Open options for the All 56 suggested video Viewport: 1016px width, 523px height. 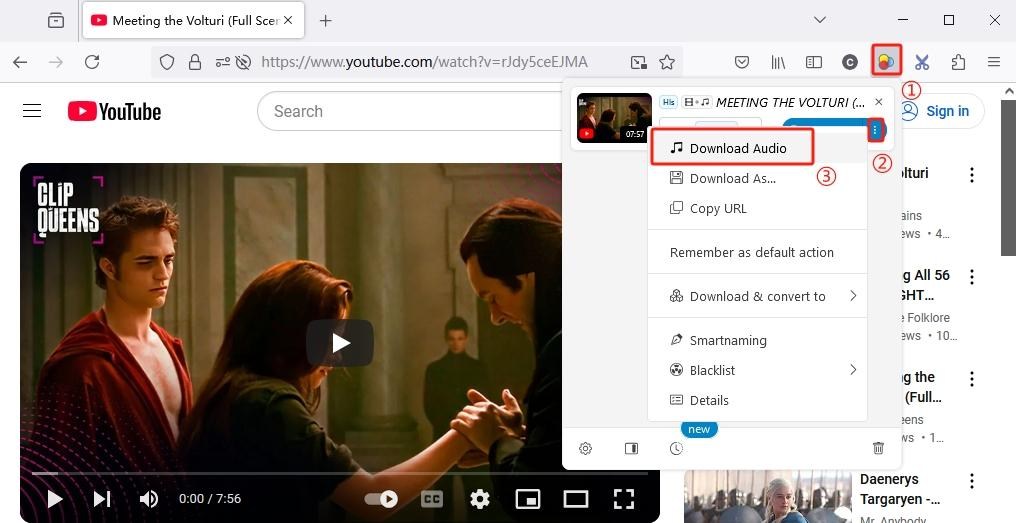(x=971, y=277)
